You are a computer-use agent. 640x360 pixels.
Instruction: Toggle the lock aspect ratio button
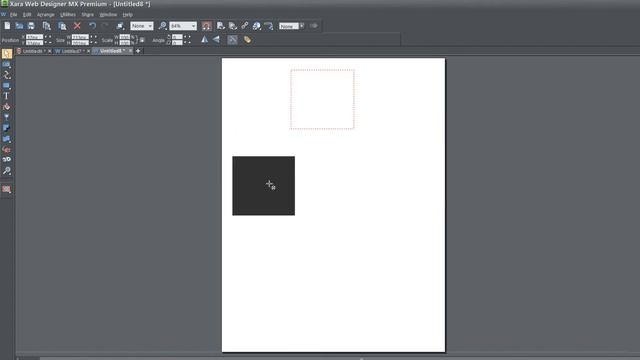click(142, 40)
